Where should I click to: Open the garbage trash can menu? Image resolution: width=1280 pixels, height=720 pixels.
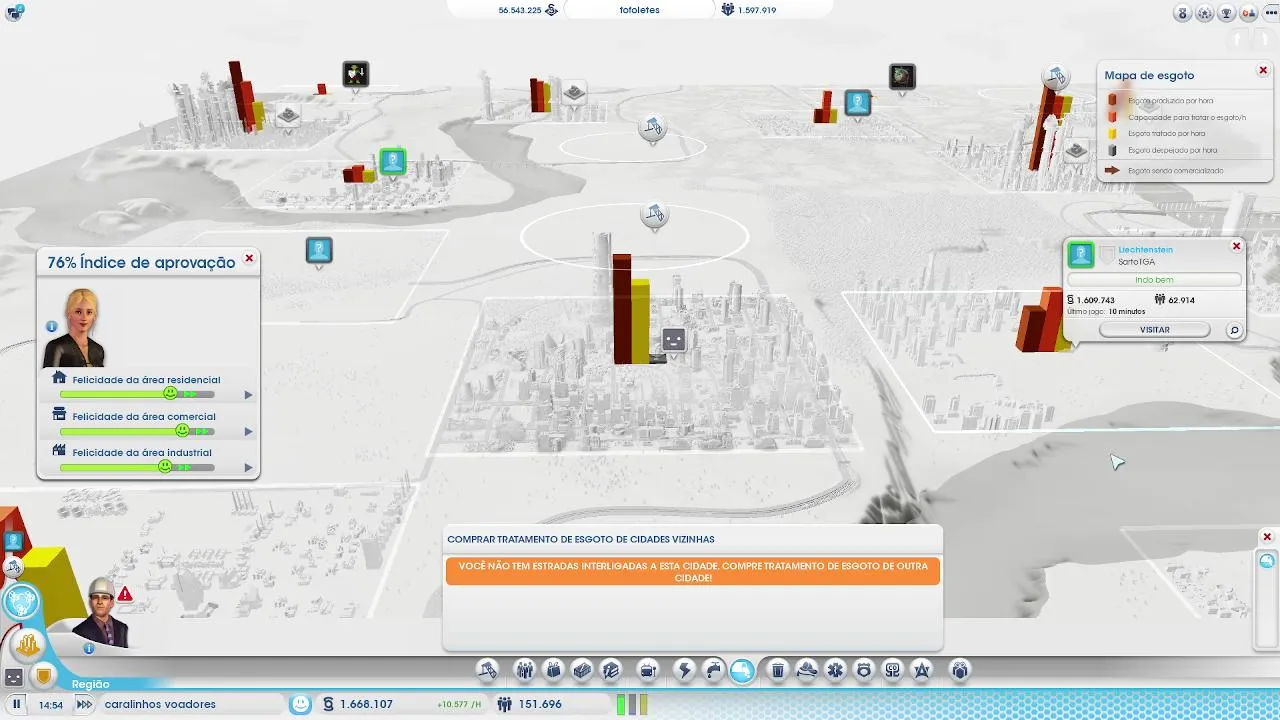[x=778, y=670]
